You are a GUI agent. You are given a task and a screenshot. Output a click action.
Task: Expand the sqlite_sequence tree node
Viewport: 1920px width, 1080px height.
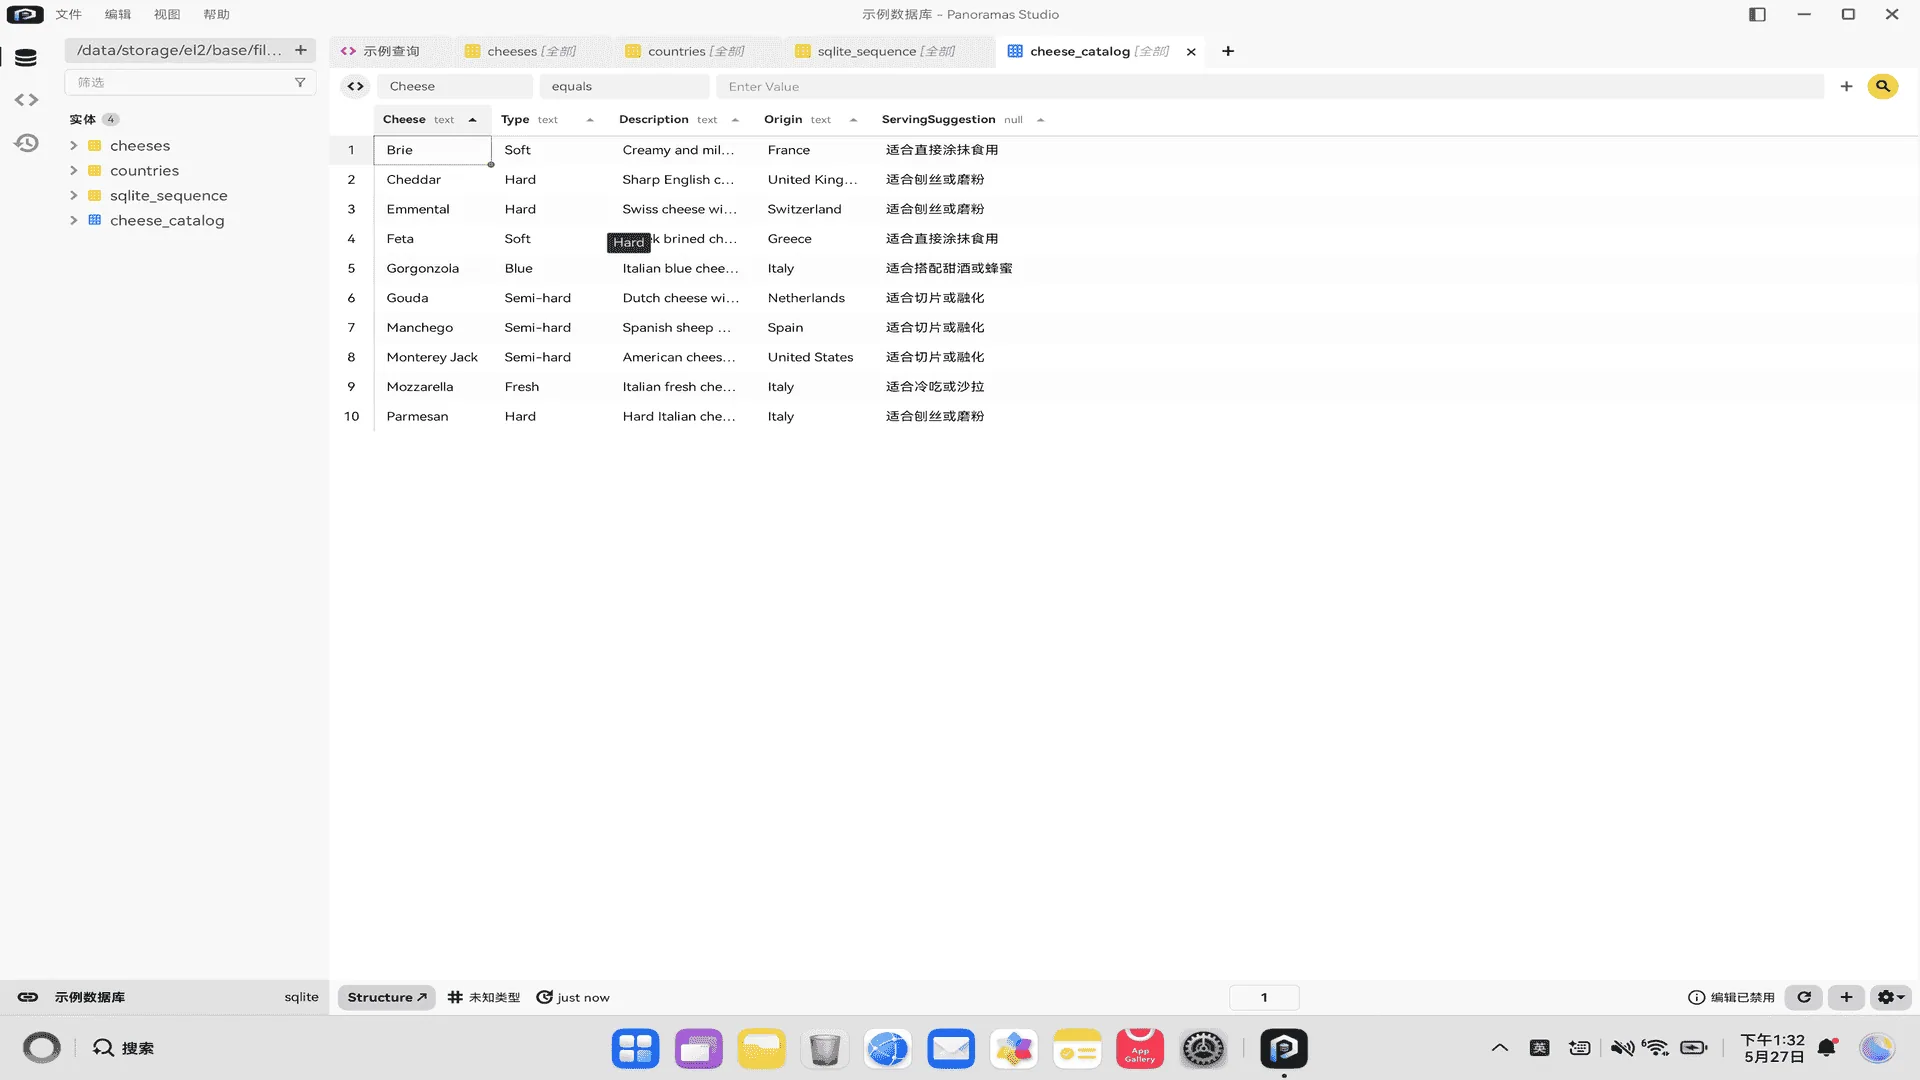coord(73,196)
